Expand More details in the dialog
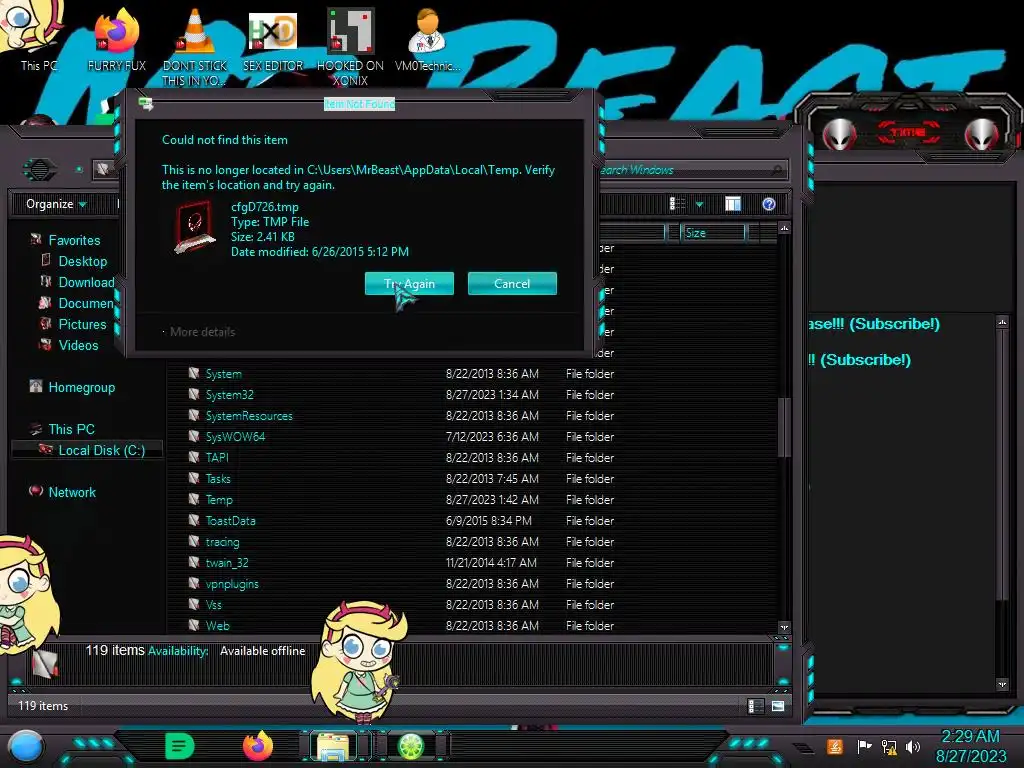The width and height of the screenshot is (1024, 768). [x=199, y=332]
